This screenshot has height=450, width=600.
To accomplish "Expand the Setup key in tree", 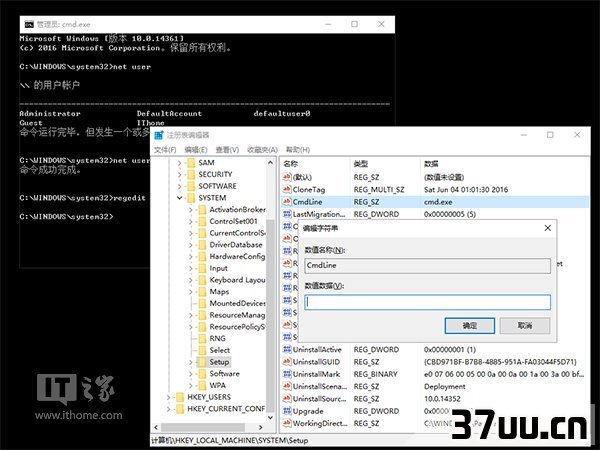I will 191,362.
